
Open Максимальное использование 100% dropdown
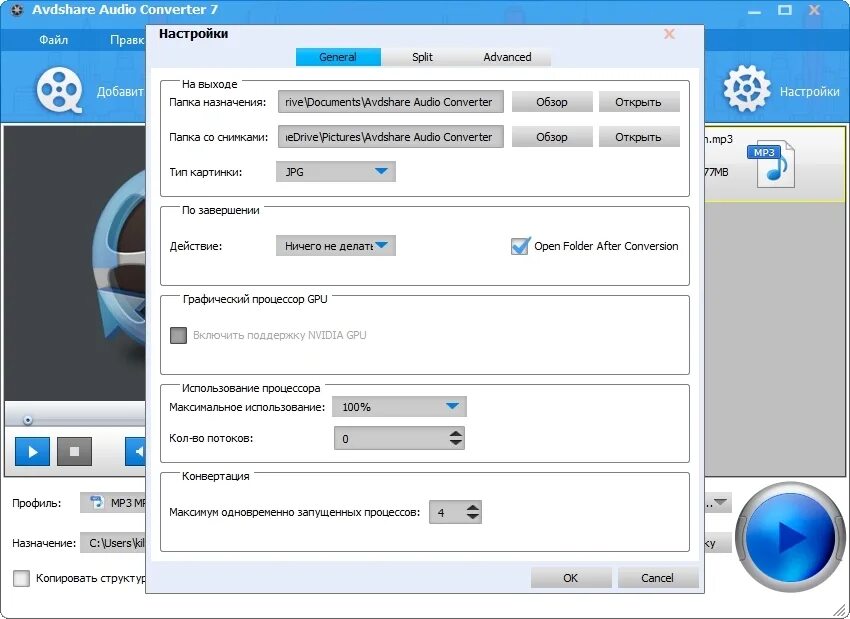point(400,407)
